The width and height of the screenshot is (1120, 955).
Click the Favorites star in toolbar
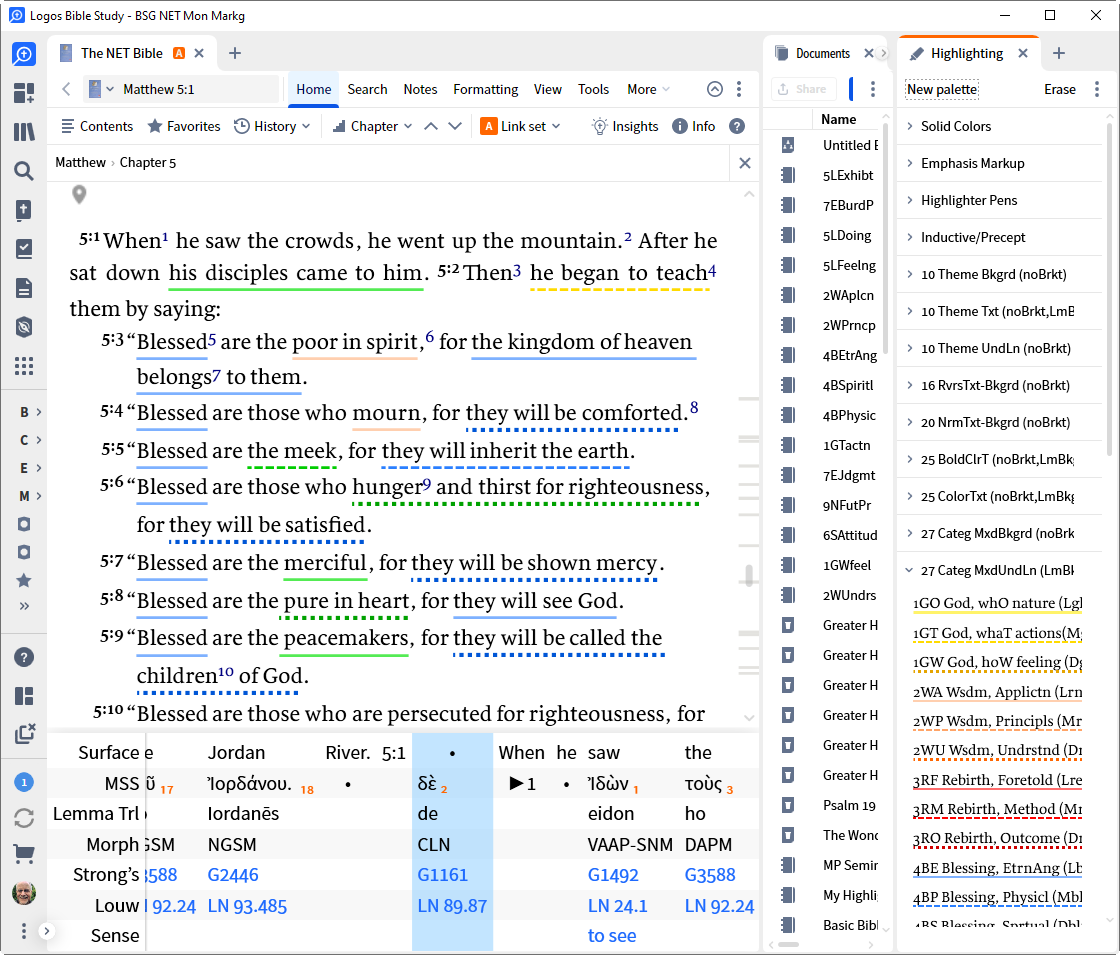183,126
